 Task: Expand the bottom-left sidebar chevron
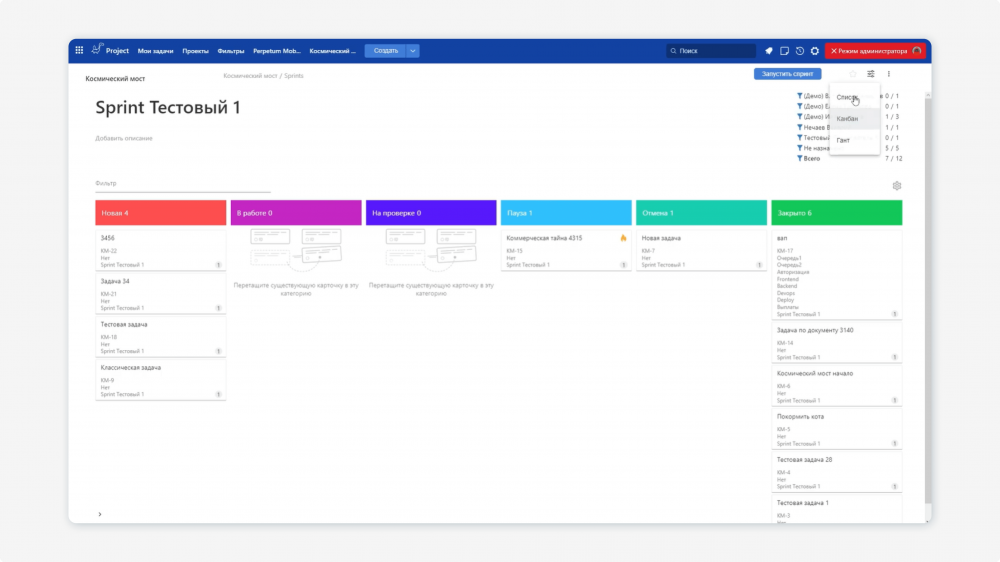pos(100,514)
